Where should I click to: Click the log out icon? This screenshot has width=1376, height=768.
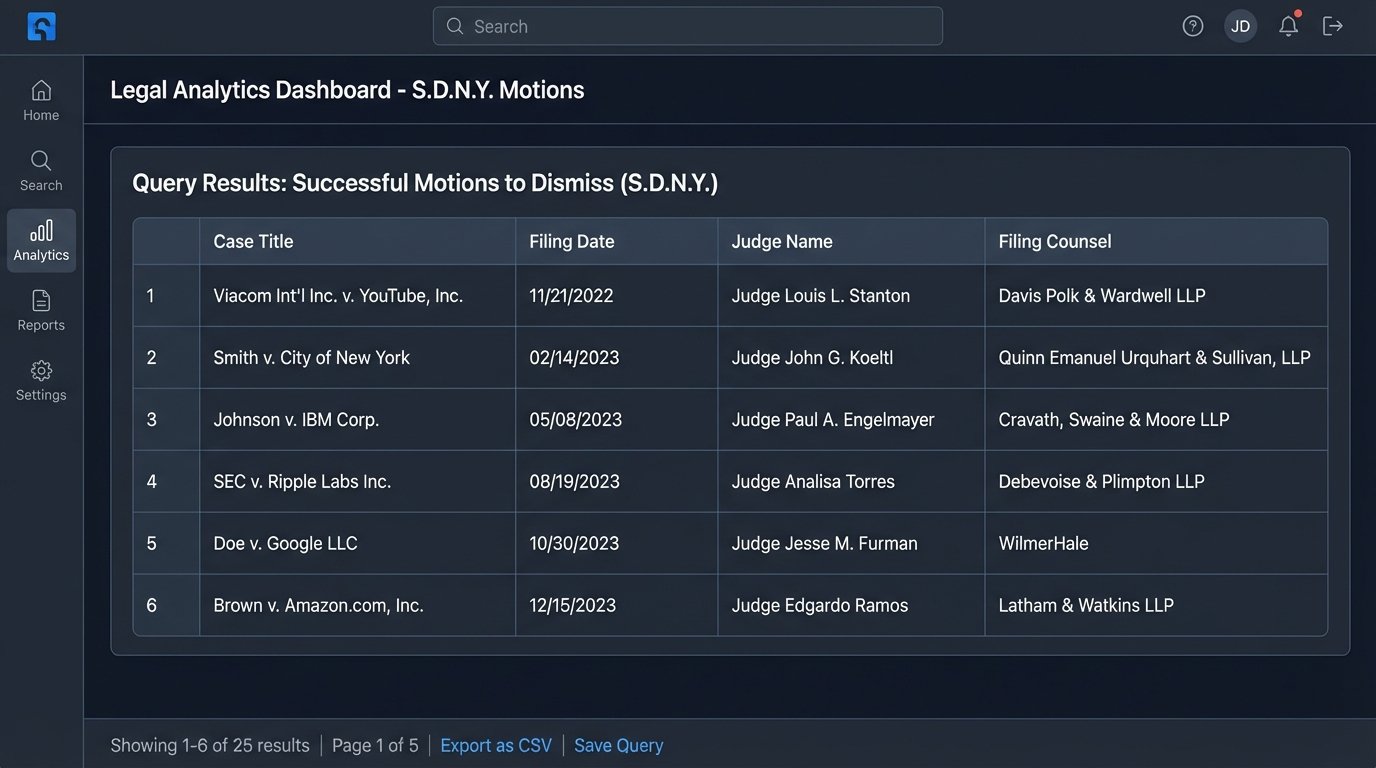[x=1332, y=26]
